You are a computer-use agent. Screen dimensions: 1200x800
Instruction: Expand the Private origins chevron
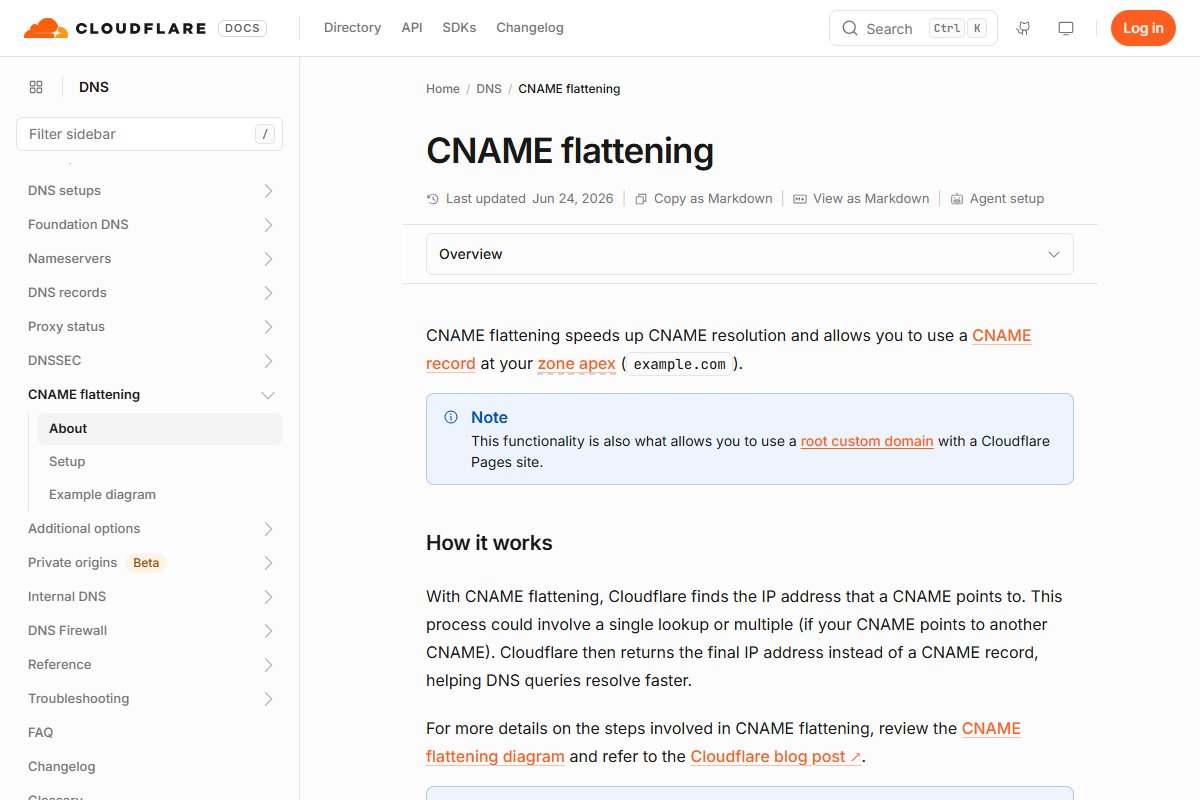tap(268, 562)
